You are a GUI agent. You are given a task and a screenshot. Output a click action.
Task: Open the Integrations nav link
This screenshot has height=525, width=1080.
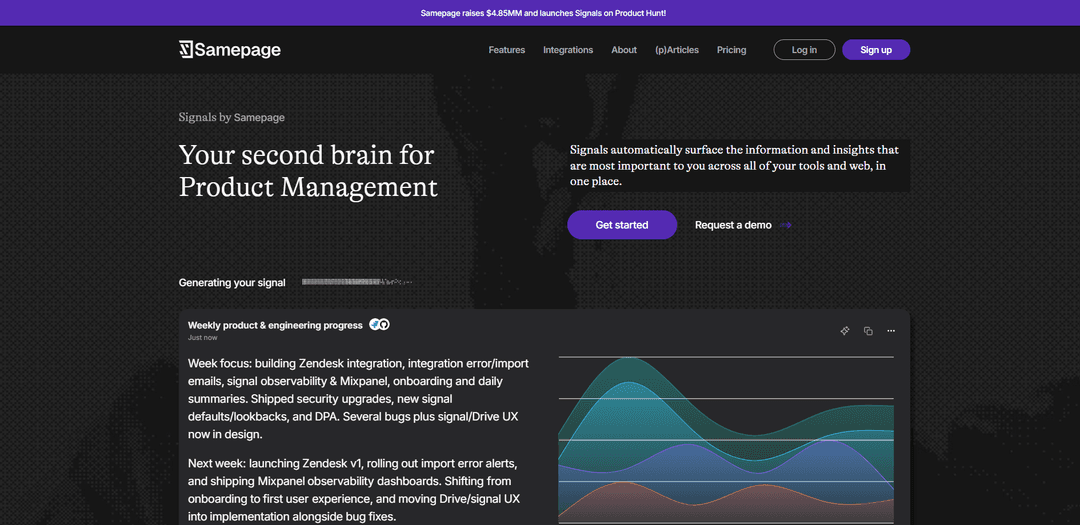568,50
